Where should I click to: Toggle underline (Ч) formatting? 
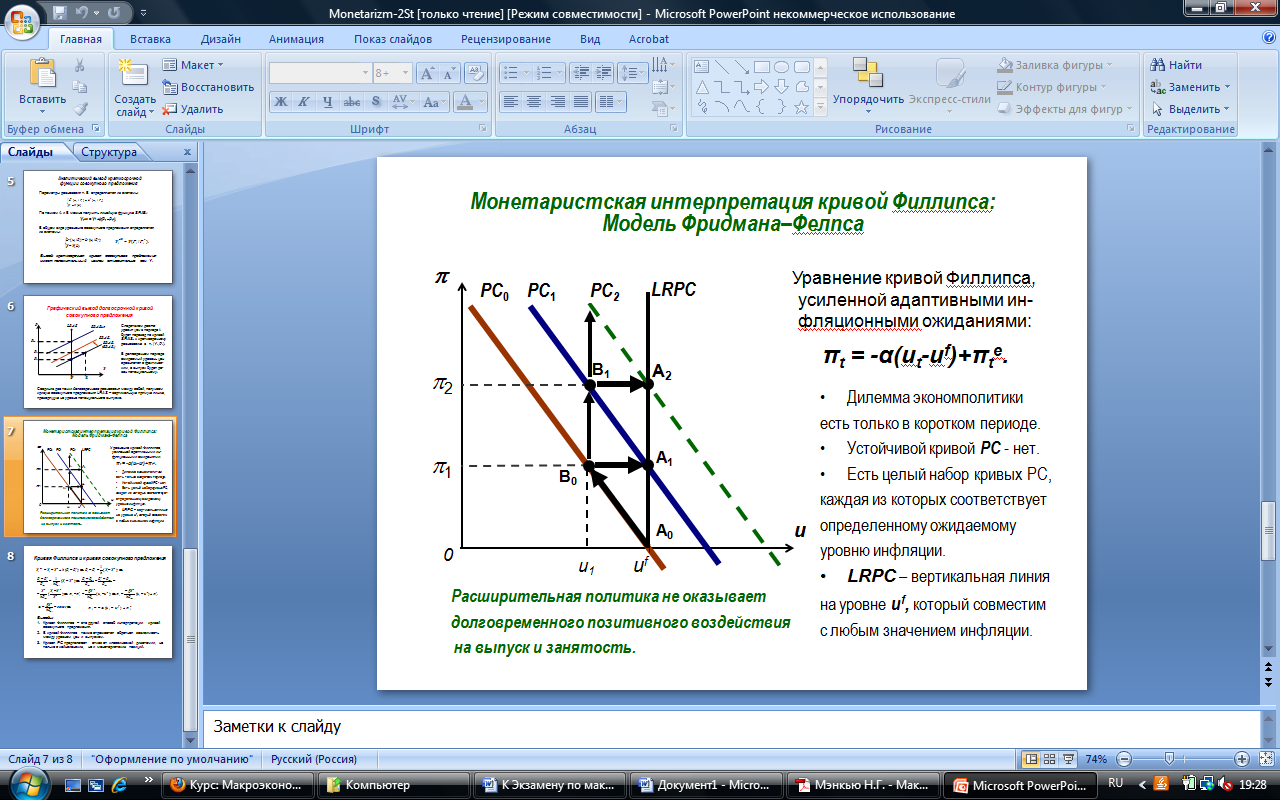coord(327,101)
